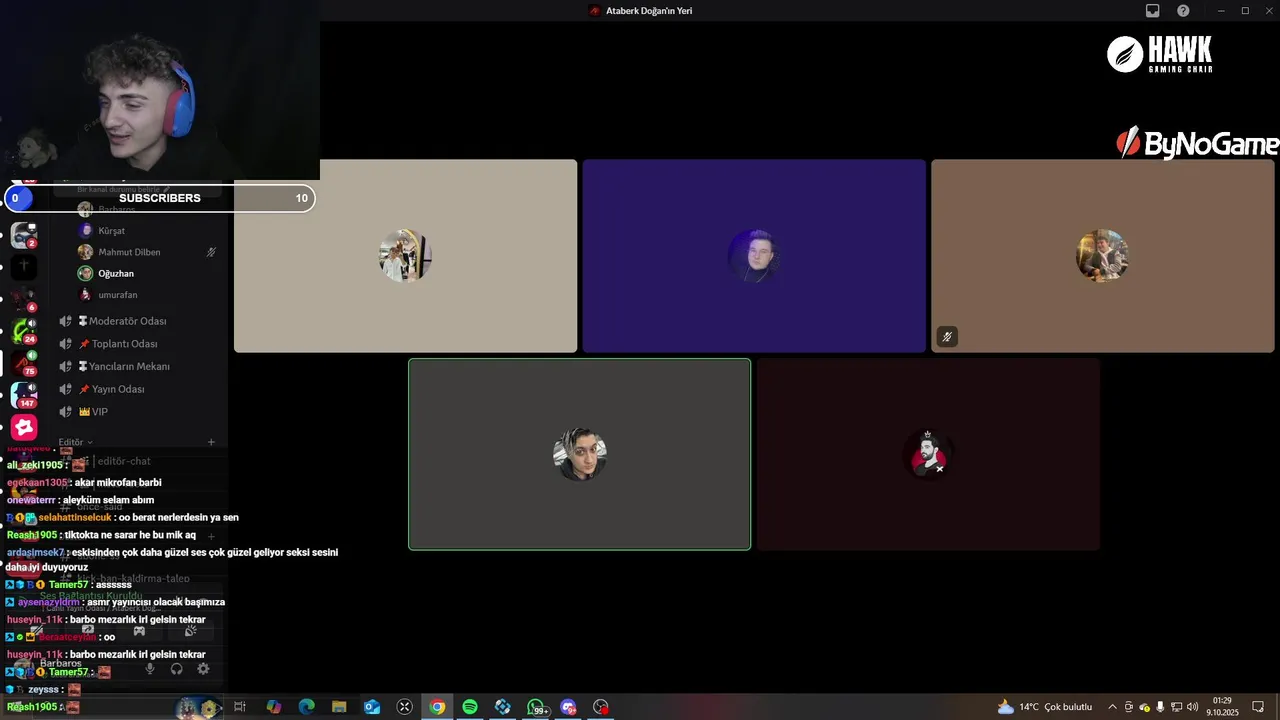Screen dimensions: 1280x720
Task: Open server icon with badge 24
Action: click(24, 331)
